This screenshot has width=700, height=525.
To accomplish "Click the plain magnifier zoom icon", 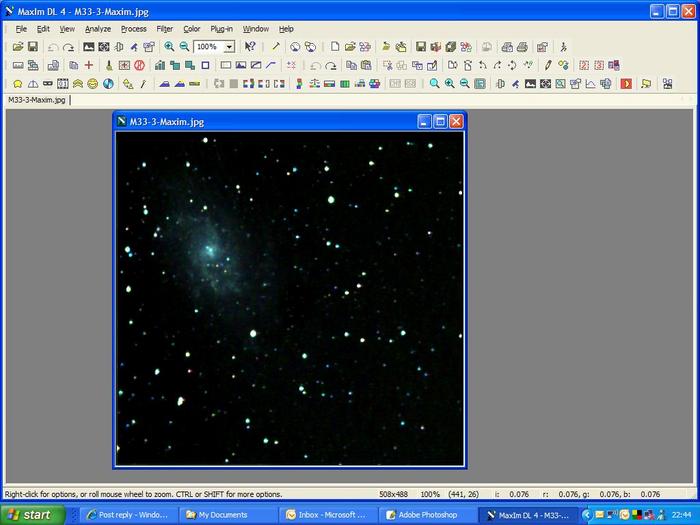I will click(434, 83).
